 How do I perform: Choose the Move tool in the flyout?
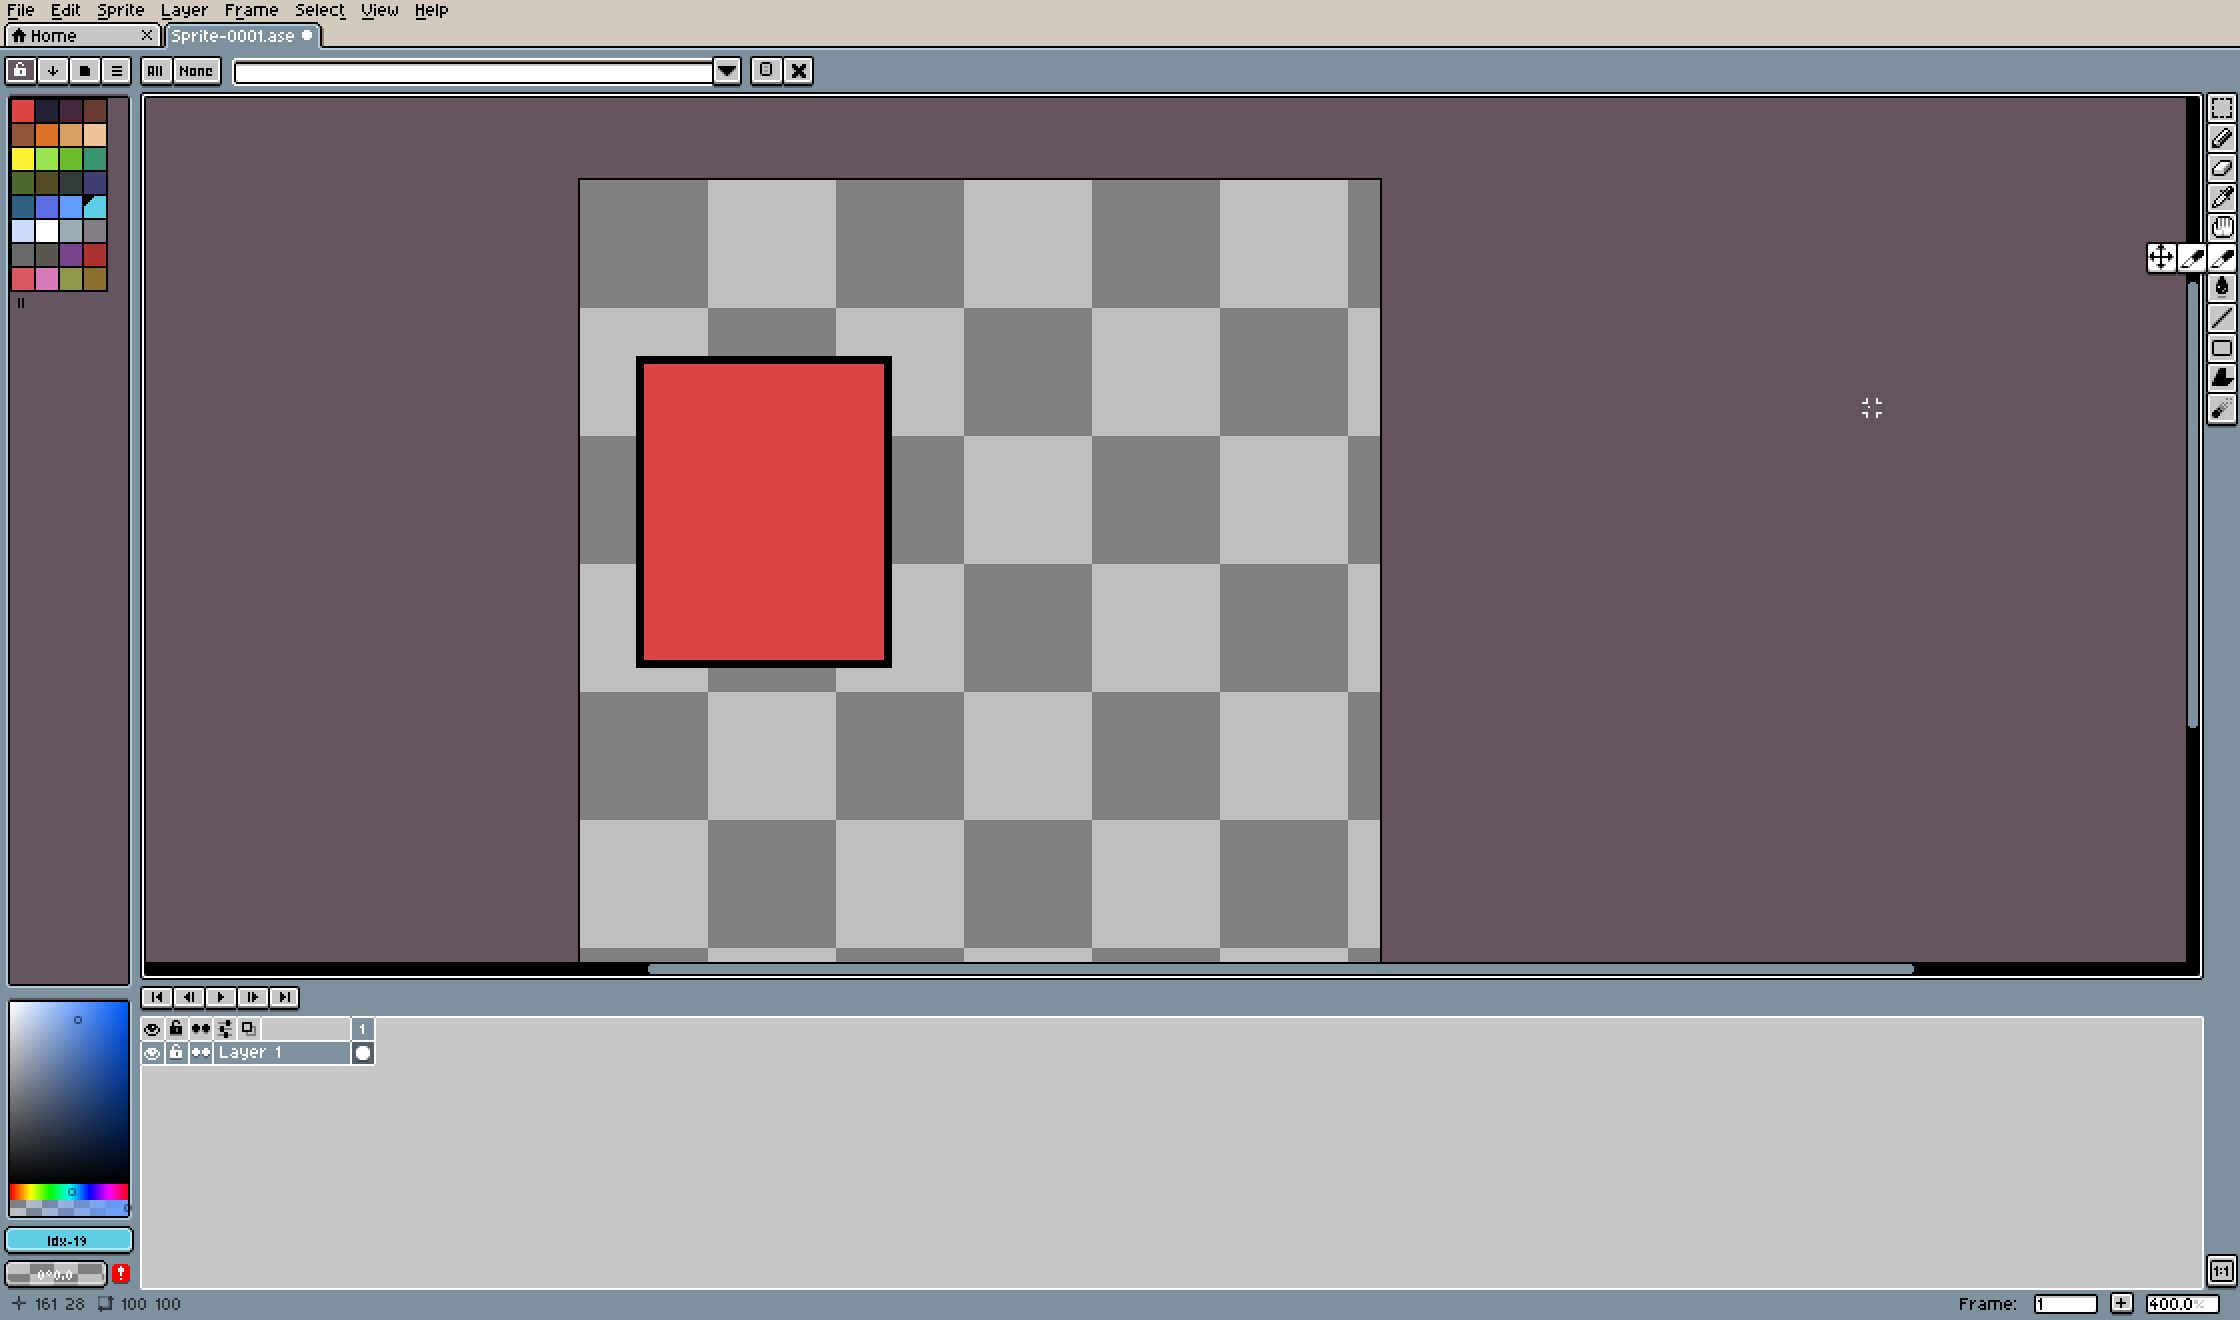tap(2160, 258)
